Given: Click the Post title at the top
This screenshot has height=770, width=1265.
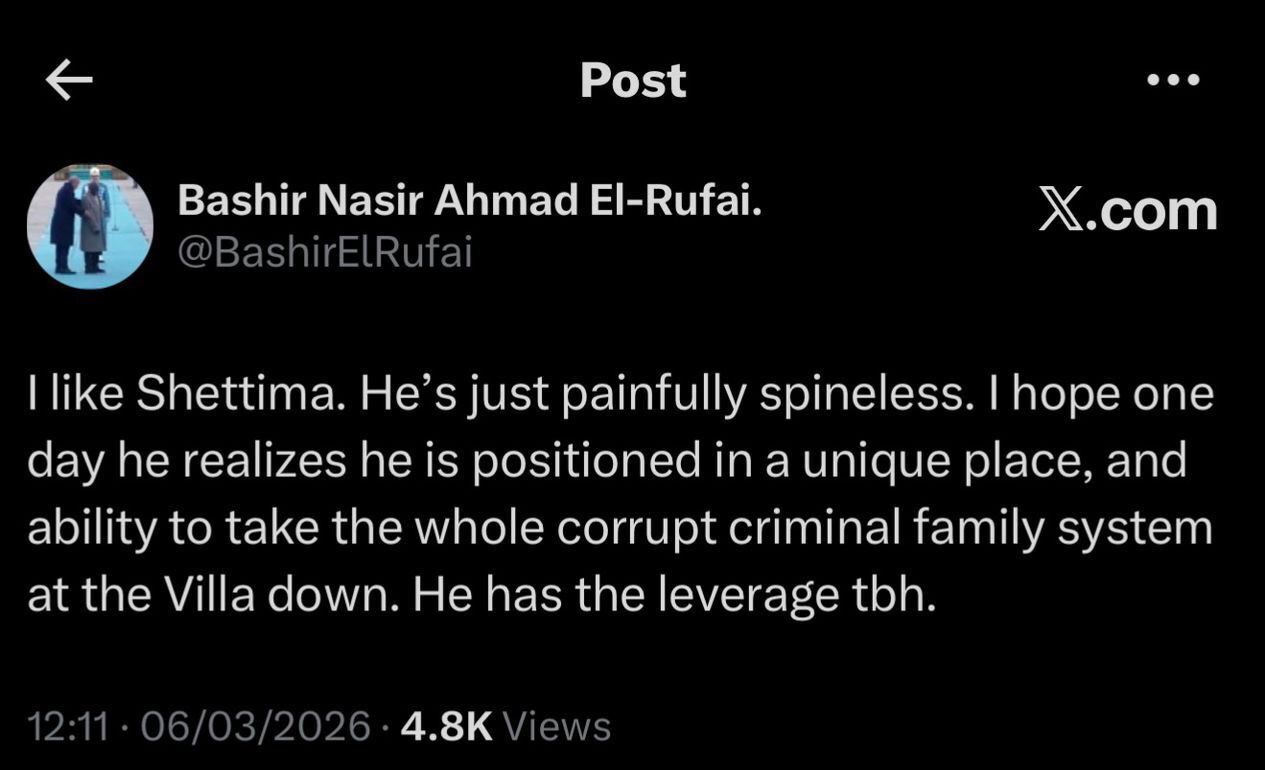Looking at the screenshot, I should (x=632, y=80).
